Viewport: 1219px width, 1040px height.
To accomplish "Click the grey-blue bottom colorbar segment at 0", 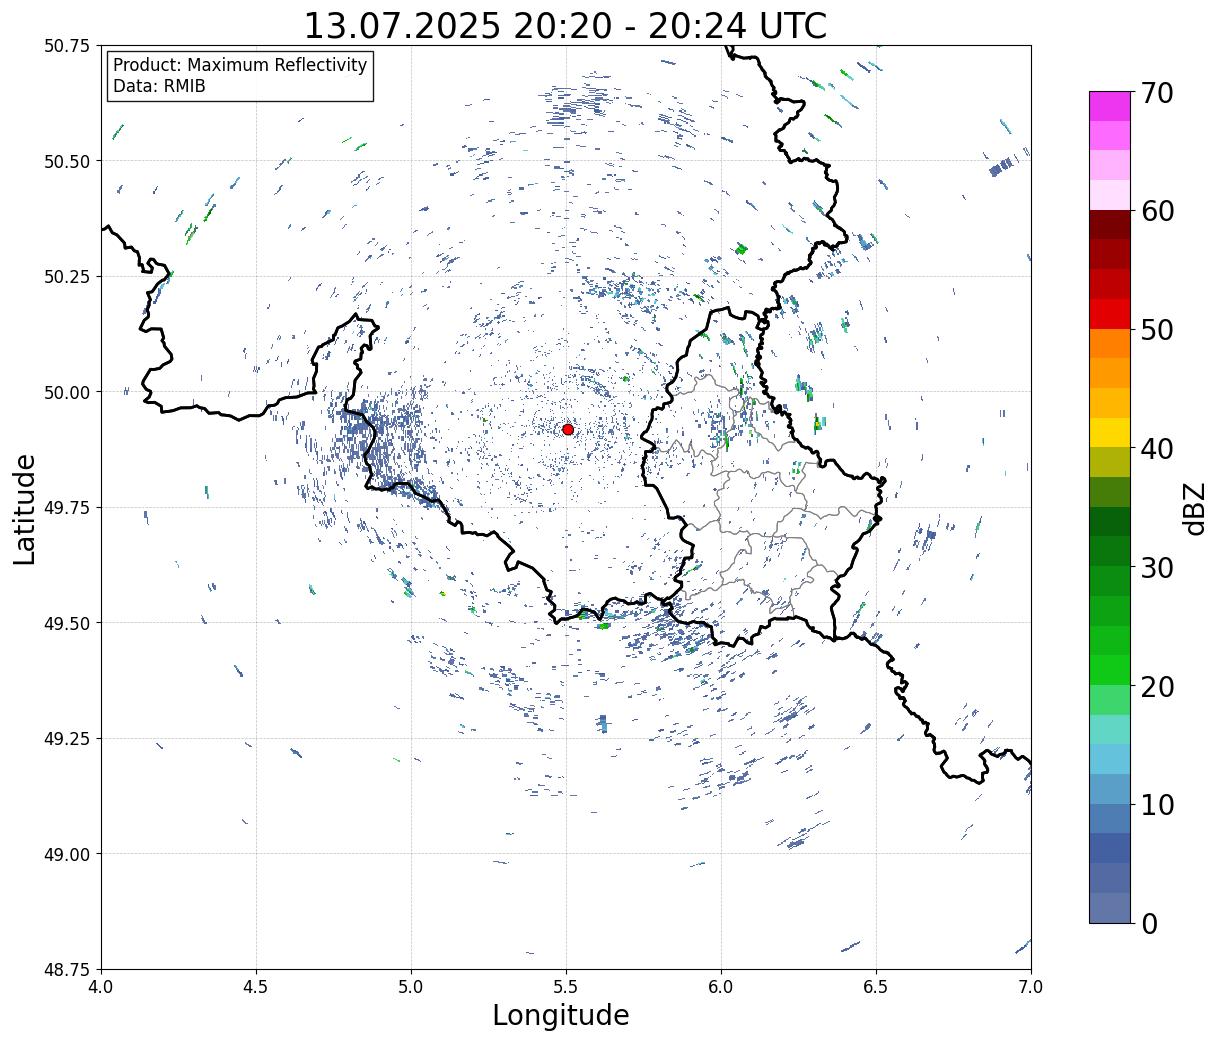I will 1110,907.
